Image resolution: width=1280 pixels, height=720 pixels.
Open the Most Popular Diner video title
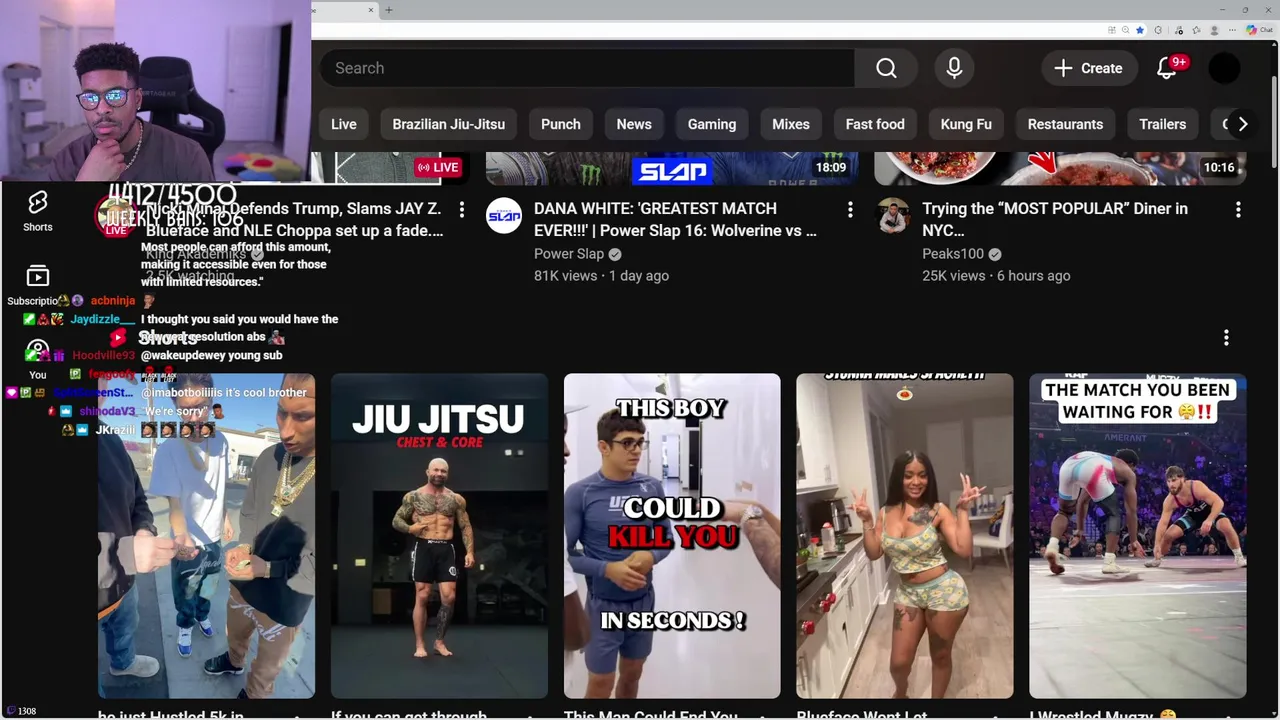(x=1055, y=219)
